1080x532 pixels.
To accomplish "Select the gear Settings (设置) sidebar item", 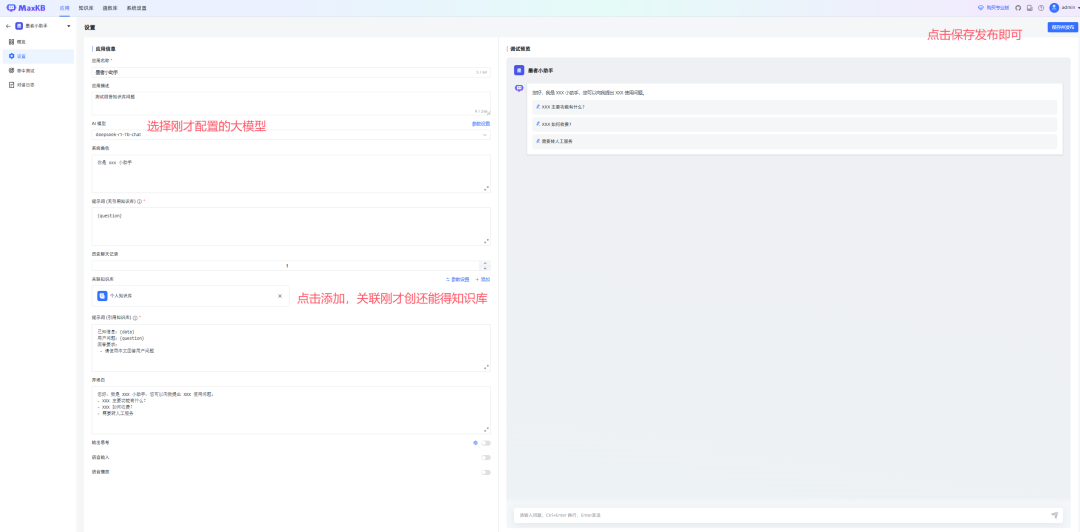I will coord(38,57).
